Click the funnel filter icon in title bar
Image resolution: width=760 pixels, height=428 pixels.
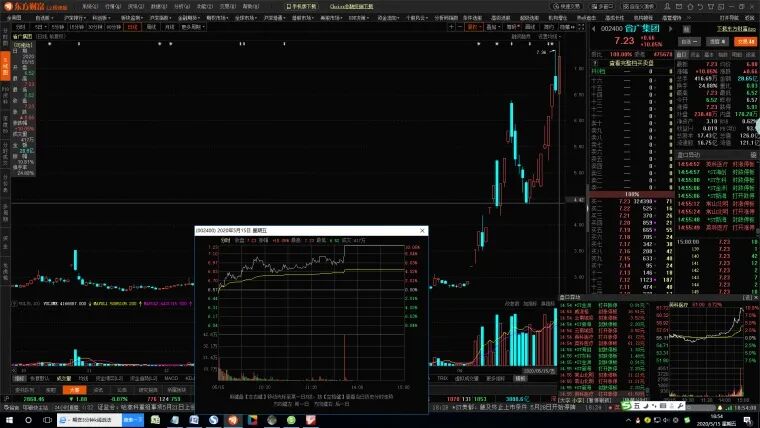[x=711, y=7]
